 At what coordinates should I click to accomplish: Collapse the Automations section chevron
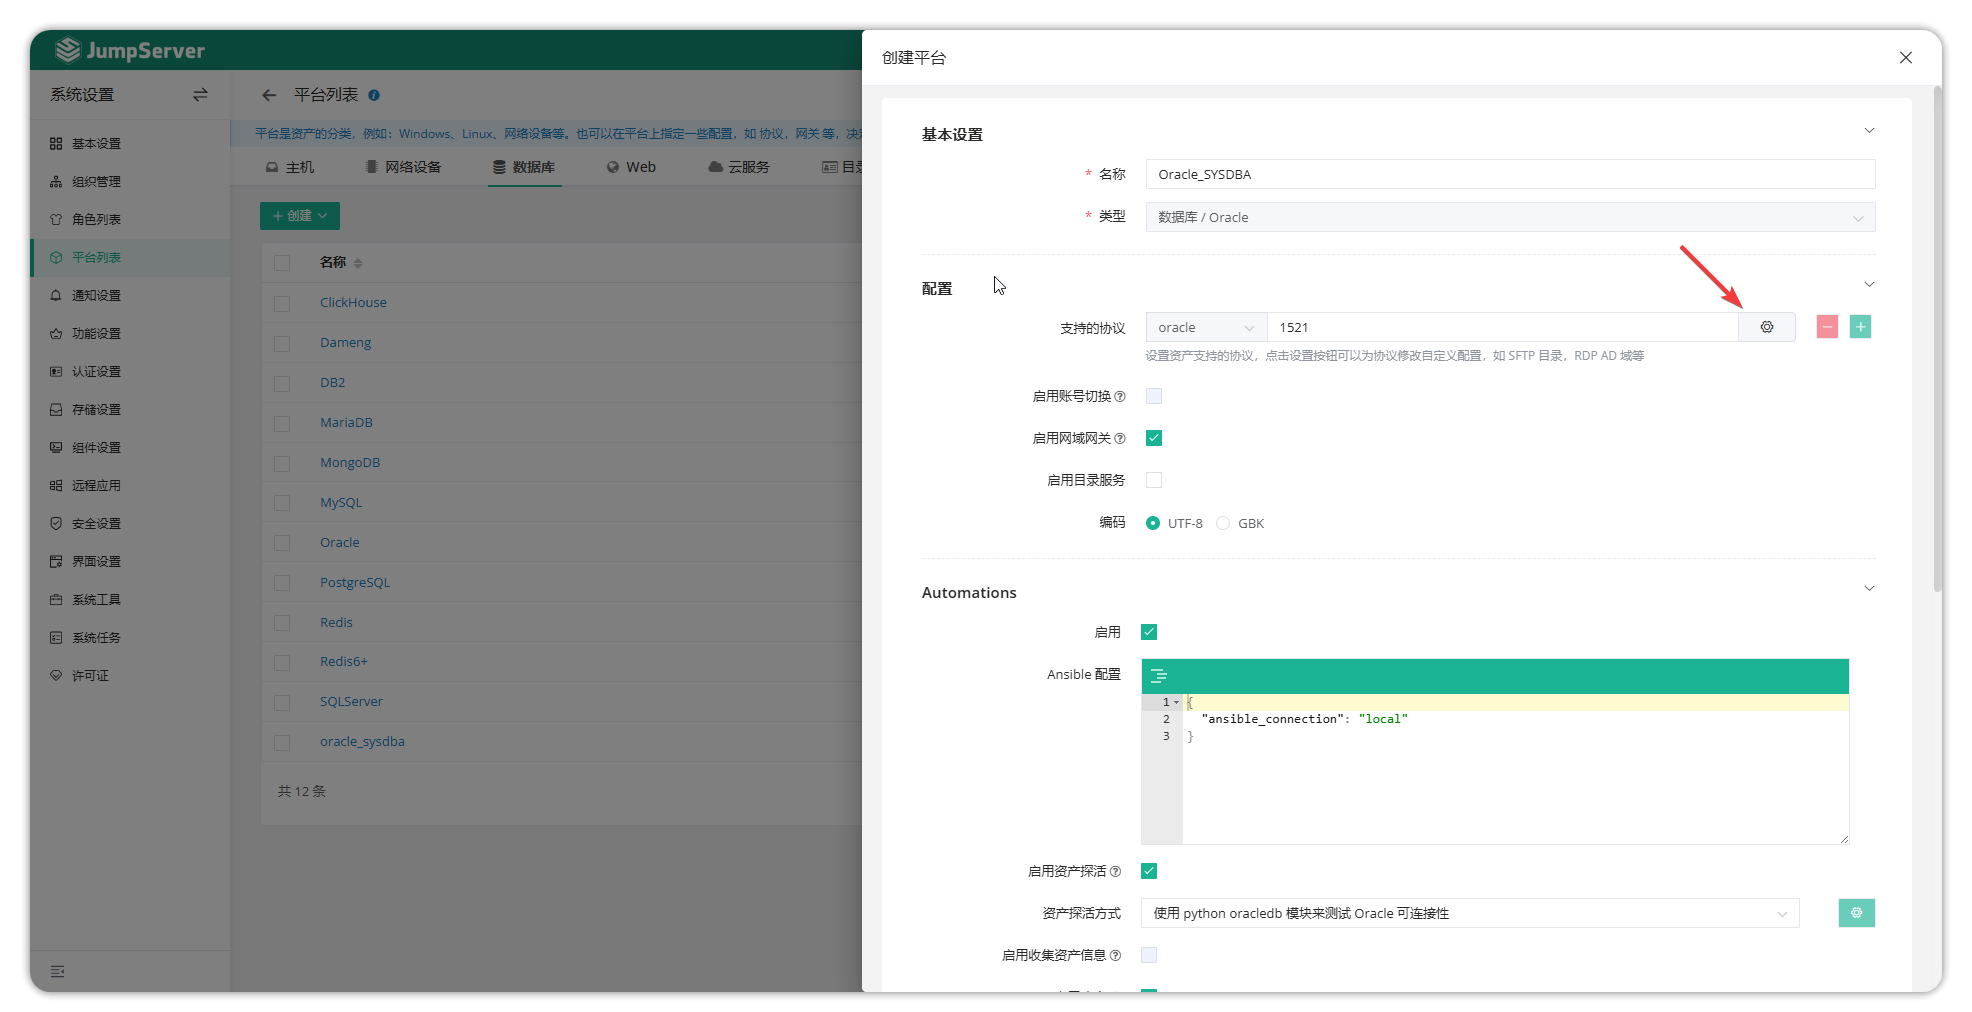[x=1868, y=589]
